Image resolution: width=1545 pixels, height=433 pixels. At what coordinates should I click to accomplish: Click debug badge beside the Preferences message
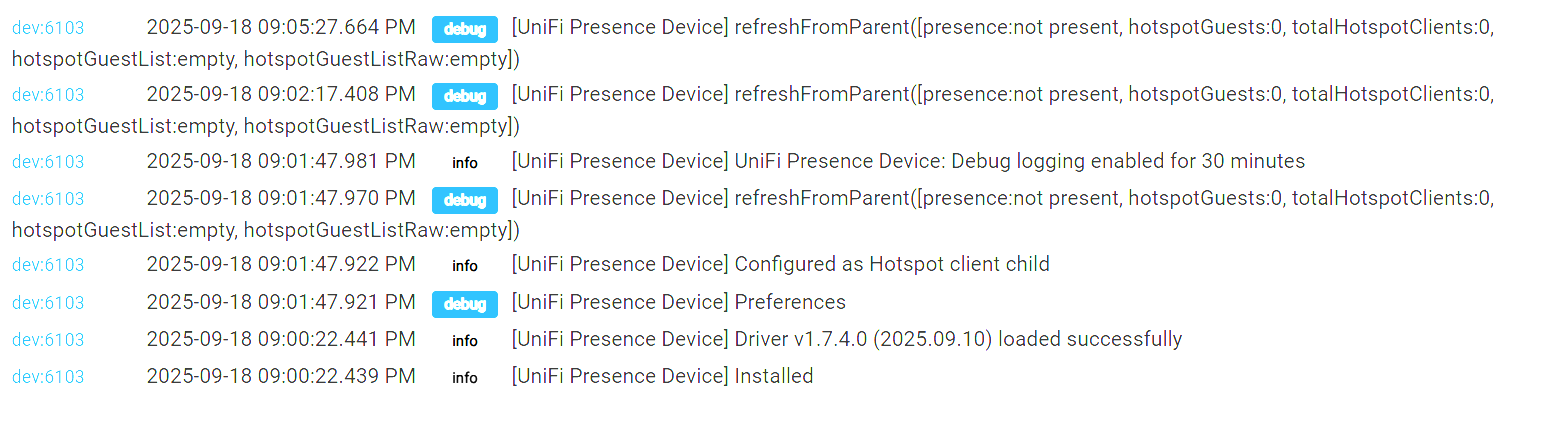(465, 304)
